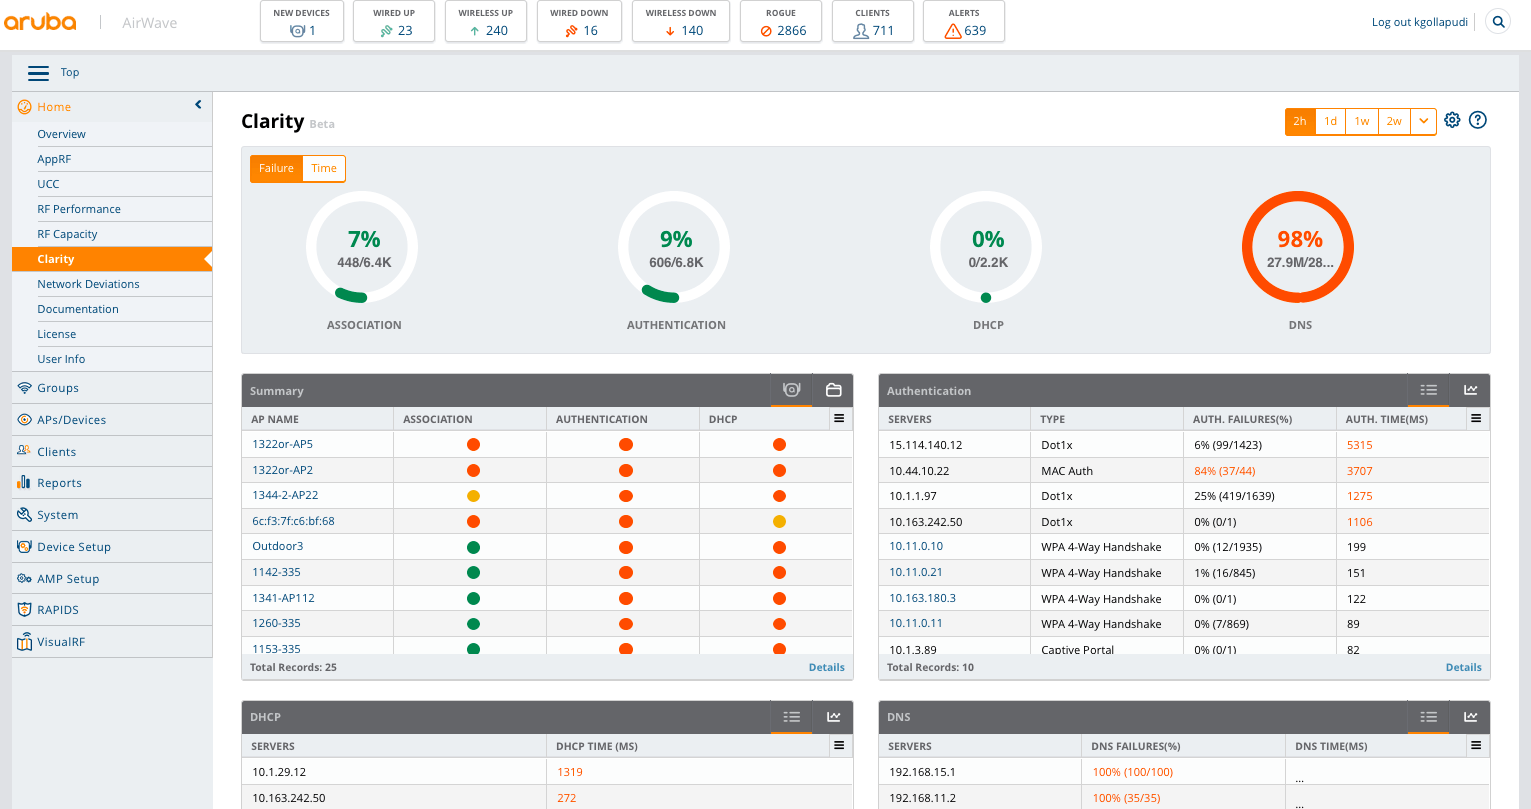Switch Summary panel to folder view icon
The width and height of the screenshot is (1531, 809).
pyautogui.click(x=833, y=390)
